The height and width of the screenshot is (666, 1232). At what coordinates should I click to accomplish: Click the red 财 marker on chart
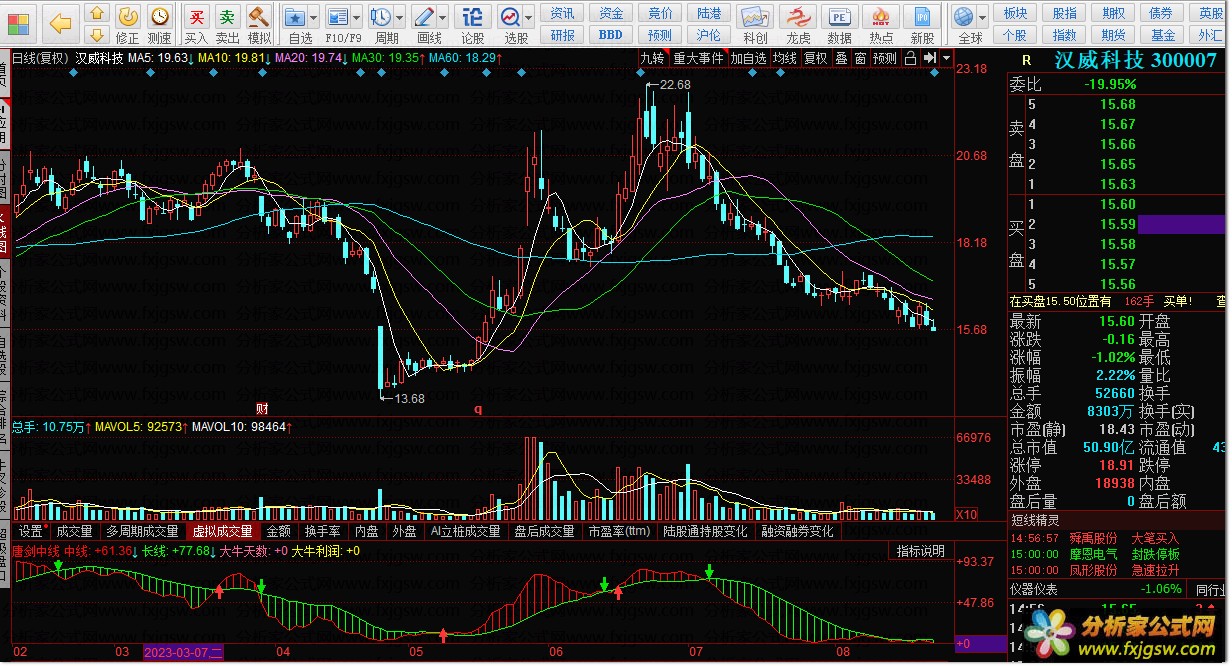tap(262, 408)
